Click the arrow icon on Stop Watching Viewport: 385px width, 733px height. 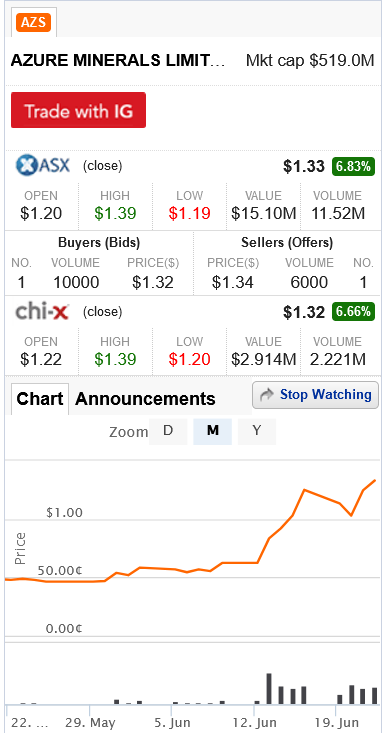267,395
